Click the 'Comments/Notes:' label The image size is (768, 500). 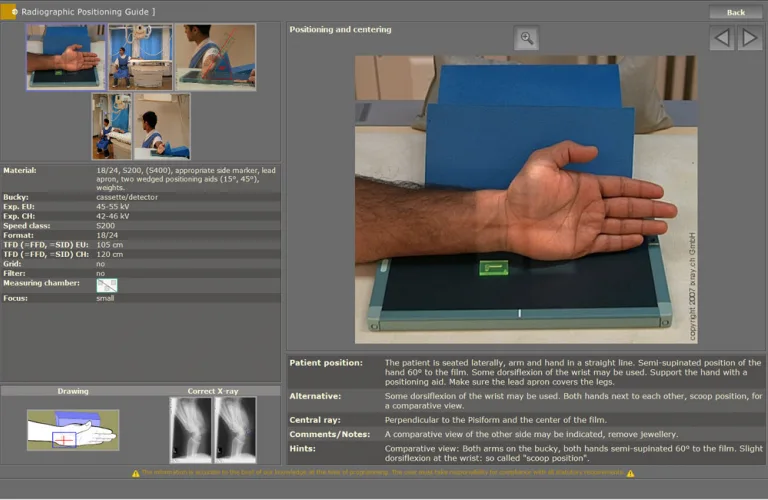tap(330, 434)
